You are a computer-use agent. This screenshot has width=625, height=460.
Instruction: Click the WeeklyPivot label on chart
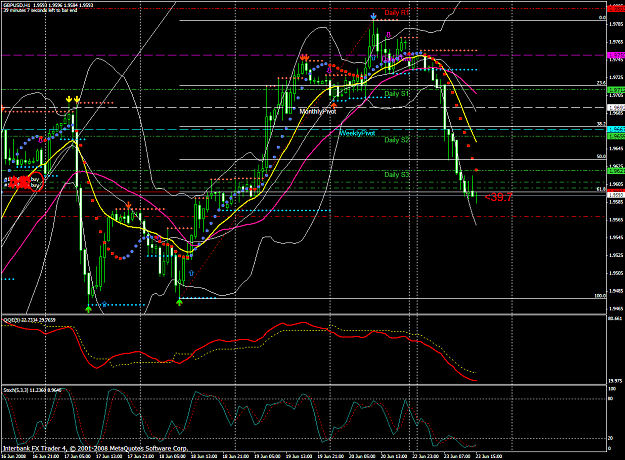357,133
